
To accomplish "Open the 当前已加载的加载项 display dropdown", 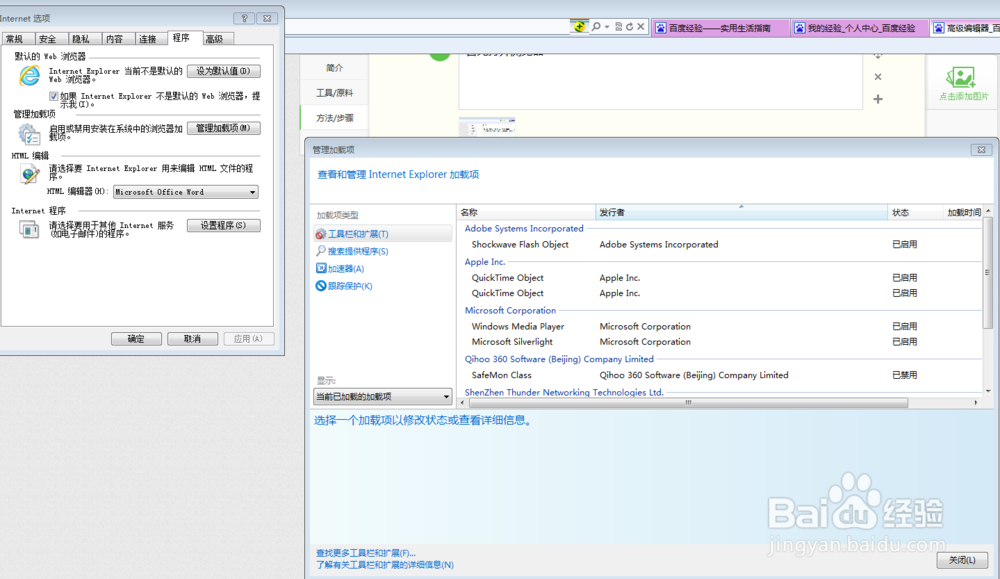I will 383,397.
